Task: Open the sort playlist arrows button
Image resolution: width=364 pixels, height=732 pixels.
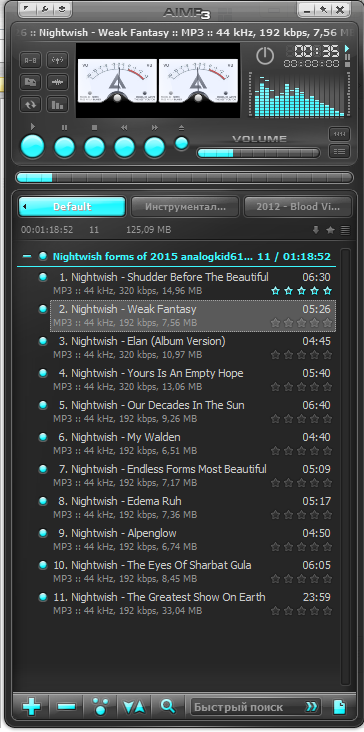Action: coord(134,707)
